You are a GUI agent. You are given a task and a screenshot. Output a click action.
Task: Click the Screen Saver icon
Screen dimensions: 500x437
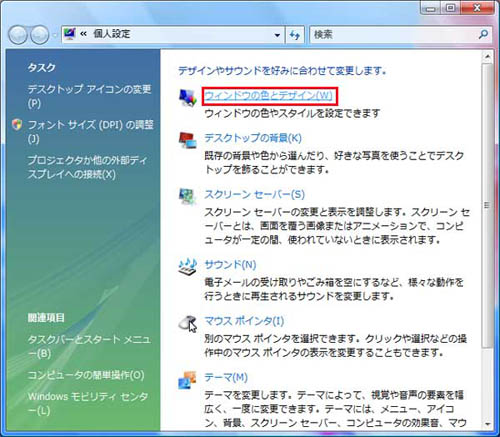188,196
